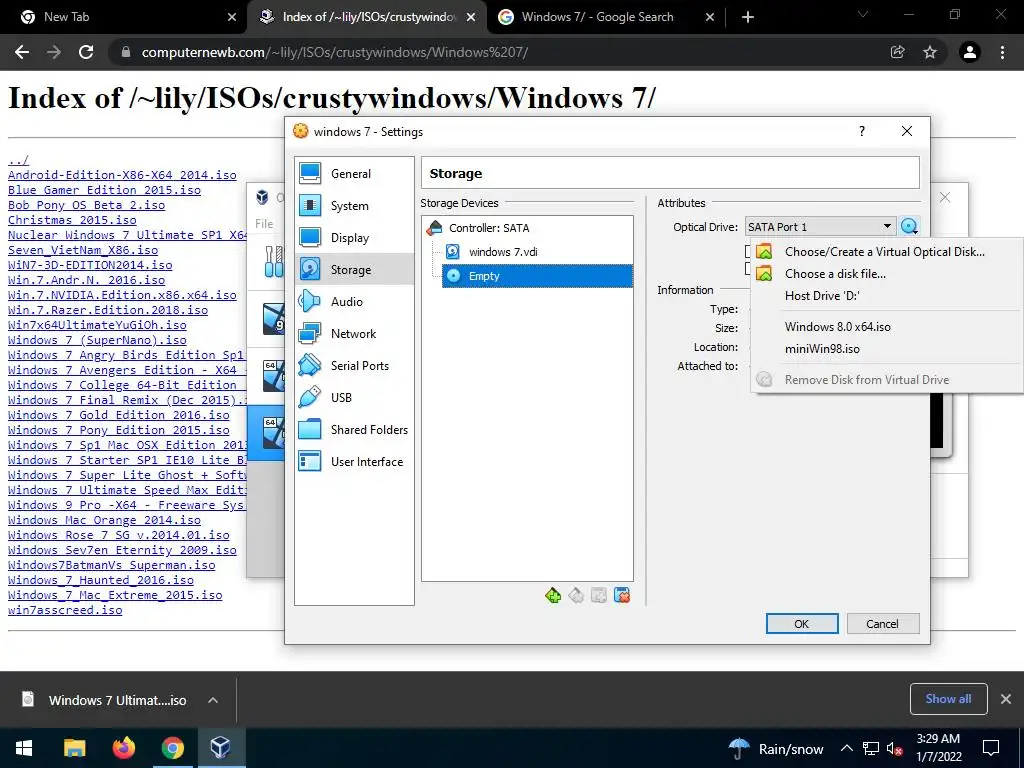Close the downloads bar
The image size is (1024, 768).
pyautogui.click(x=1006, y=699)
